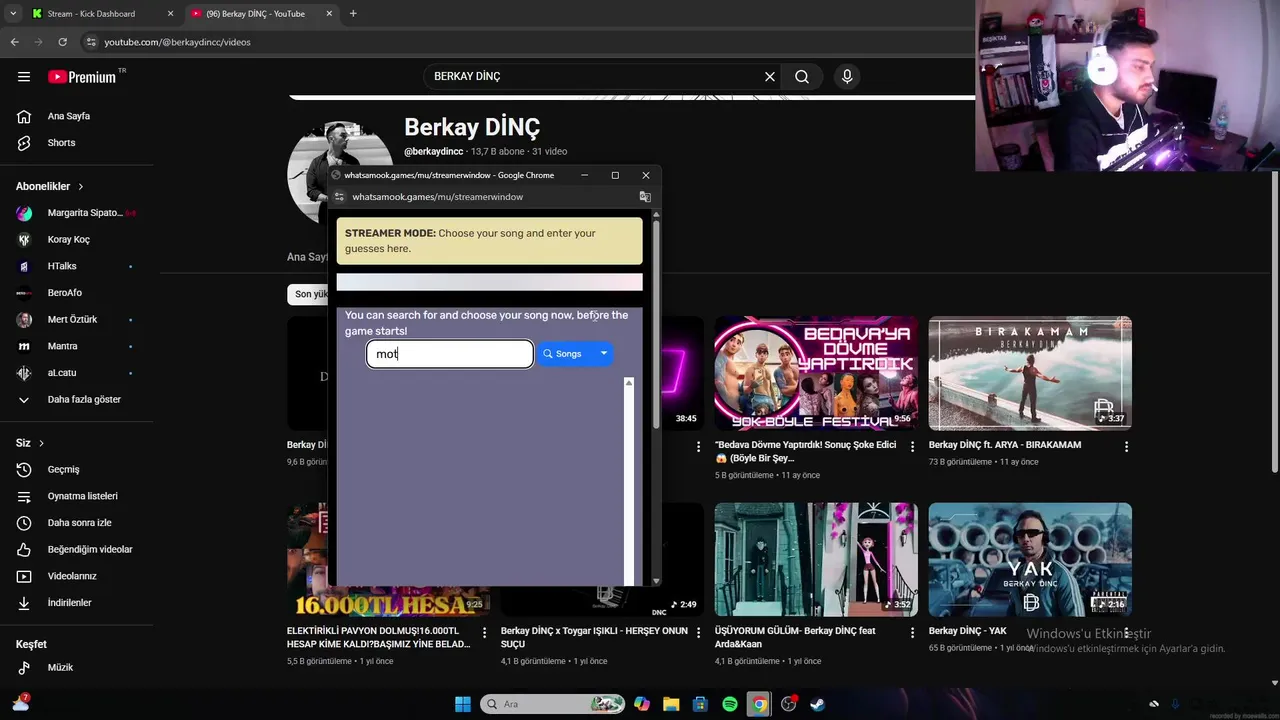1280x720 pixels.
Task: Go back in browser history
Action: (14, 42)
